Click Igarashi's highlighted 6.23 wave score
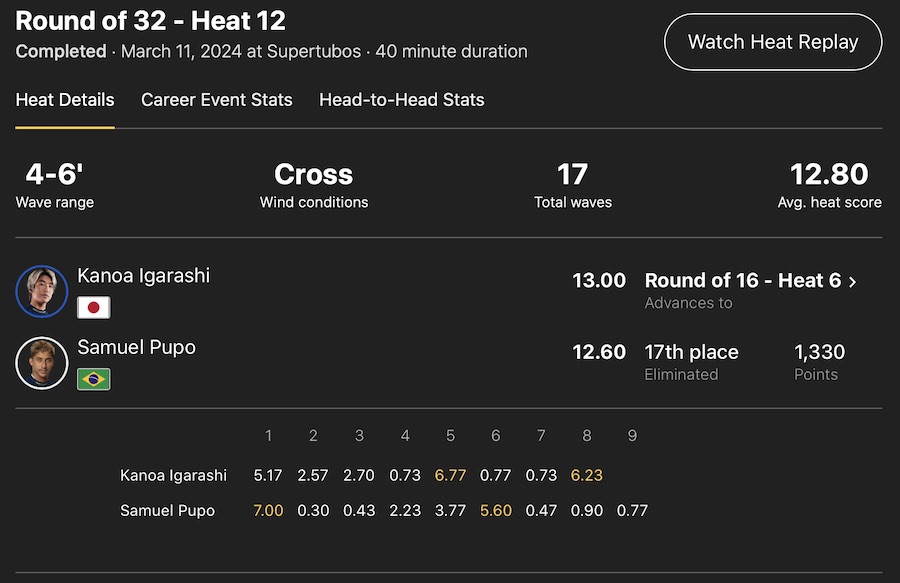Viewport: 900px width, 583px height. click(587, 475)
